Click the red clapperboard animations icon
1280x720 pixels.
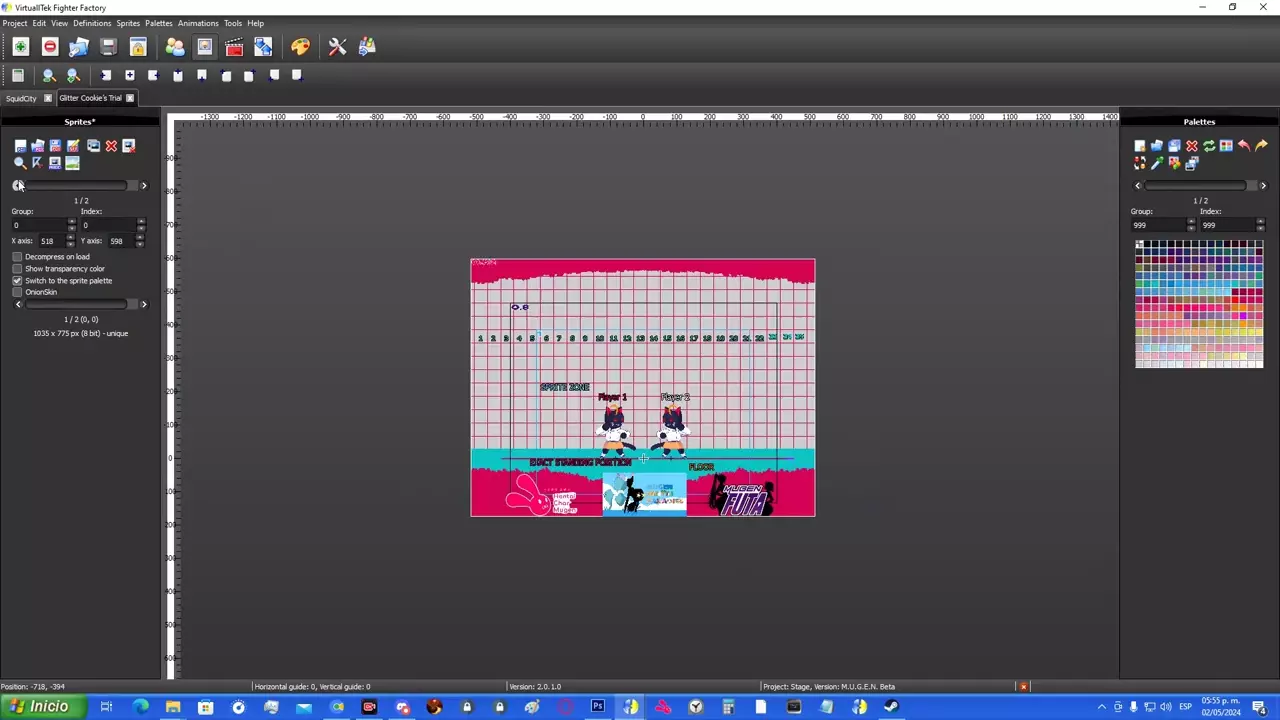tap(234, 47)
